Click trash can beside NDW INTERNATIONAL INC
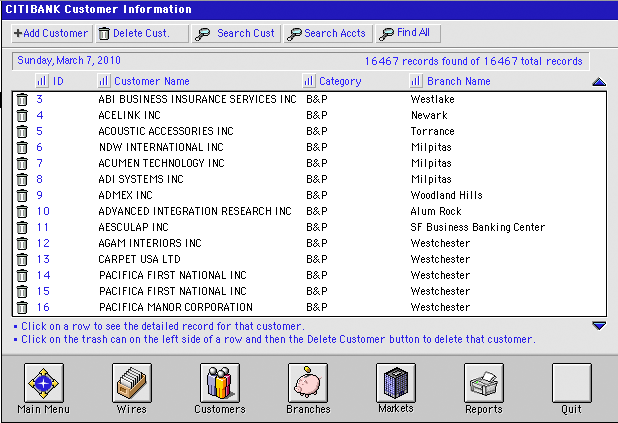The height and width of the screenshot is (423, 618). [22, 147]
